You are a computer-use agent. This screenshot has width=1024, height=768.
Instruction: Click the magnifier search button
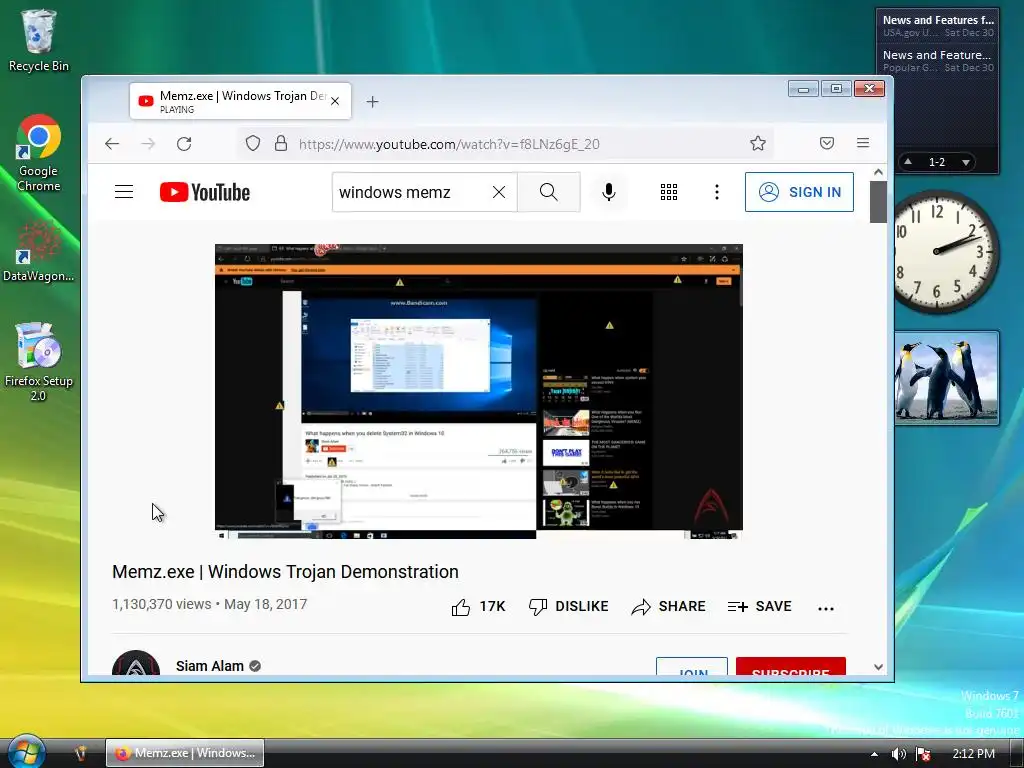click(549, 192)
